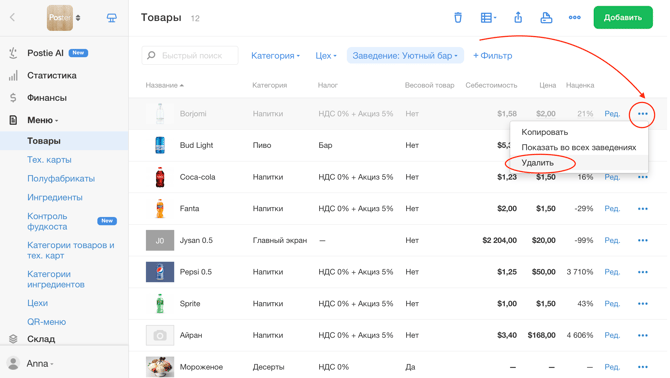The image size is (670, 378).
Task: Click the Coca-cola product name
Action: point(197,177)
